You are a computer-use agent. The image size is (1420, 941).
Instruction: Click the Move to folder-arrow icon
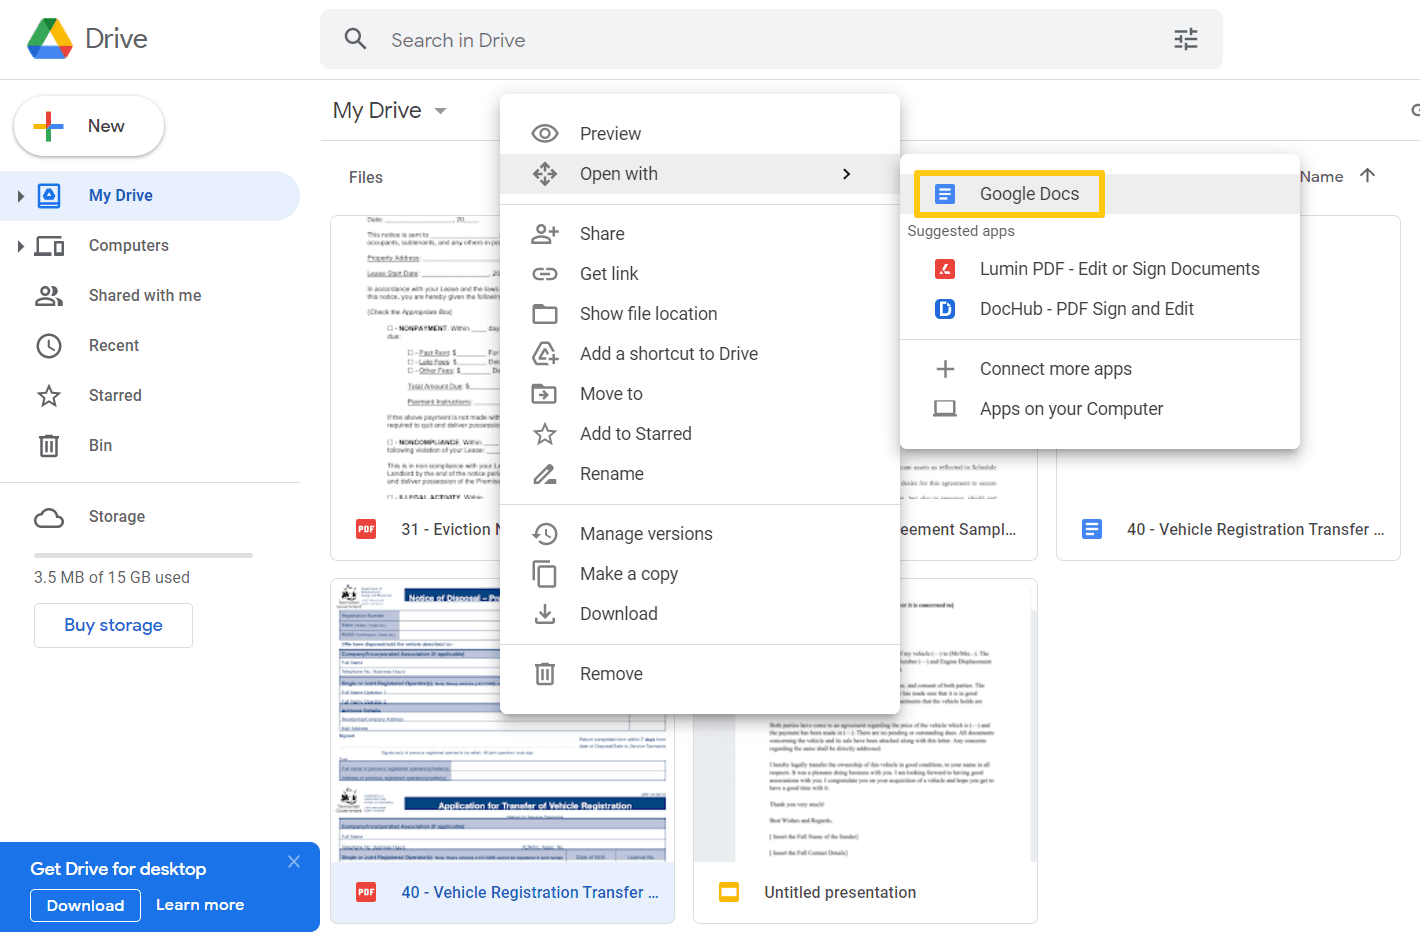[x=545, y=394]
